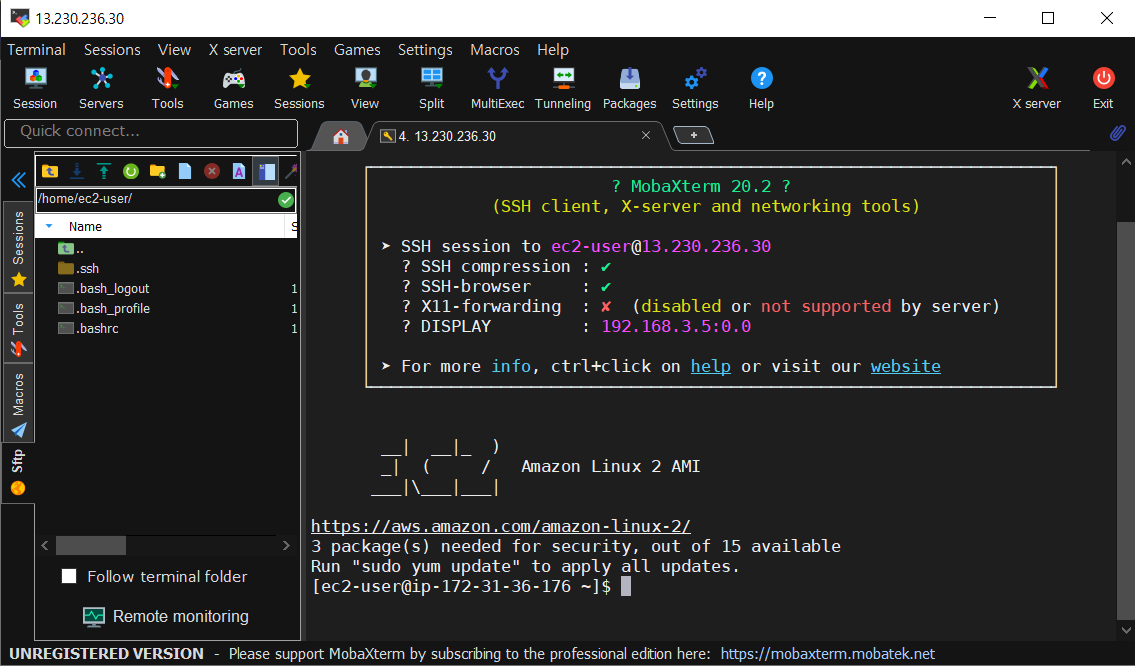The image size is (1135, 666).
Task: Create a new file in SFTP browser
Action: point(185,171)
